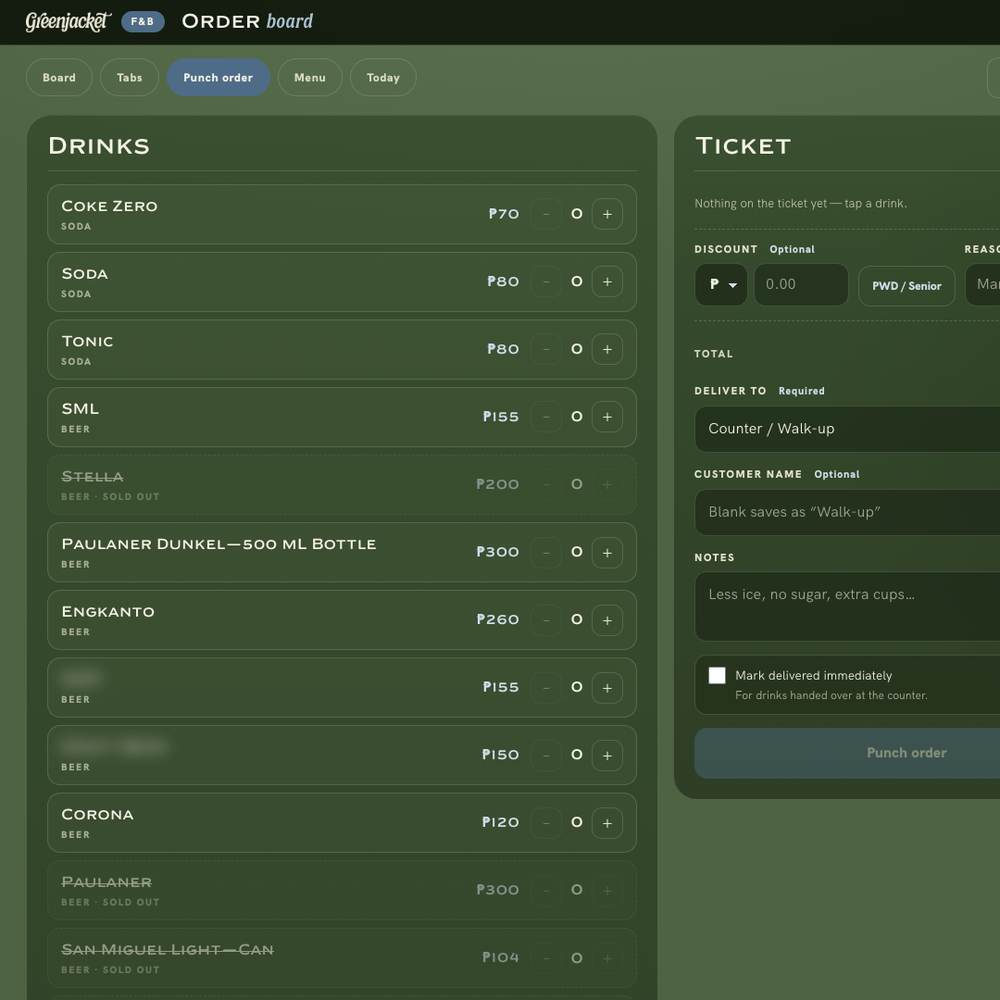This screenshot has width=1000, height=1000.
Task: Submit with the Punch order button
Action: [x=848, y=753]
